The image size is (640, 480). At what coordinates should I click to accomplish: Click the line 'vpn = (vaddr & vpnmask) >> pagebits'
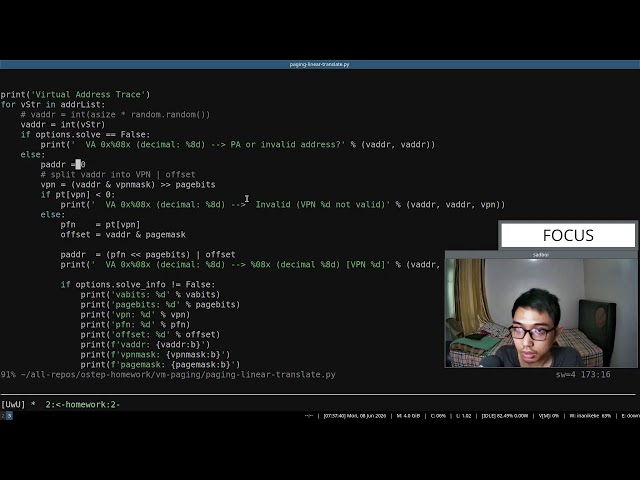pos(128,184)
